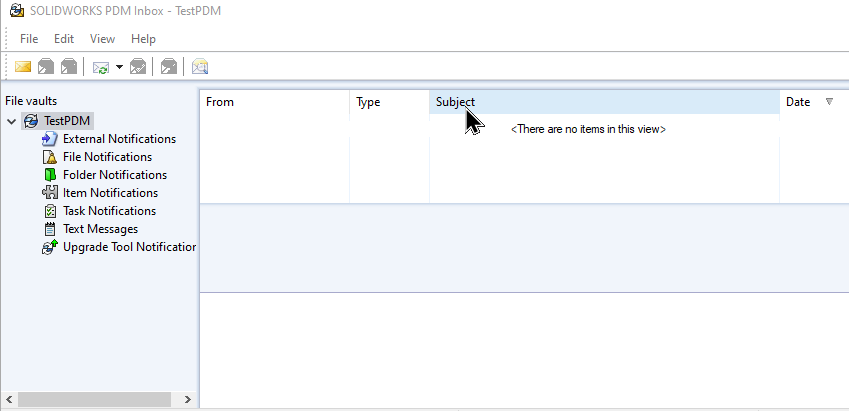Open the dropdown arrow beside the refresh envelope
The width and height of the screenshot is (849, 411).
(119, 67)
